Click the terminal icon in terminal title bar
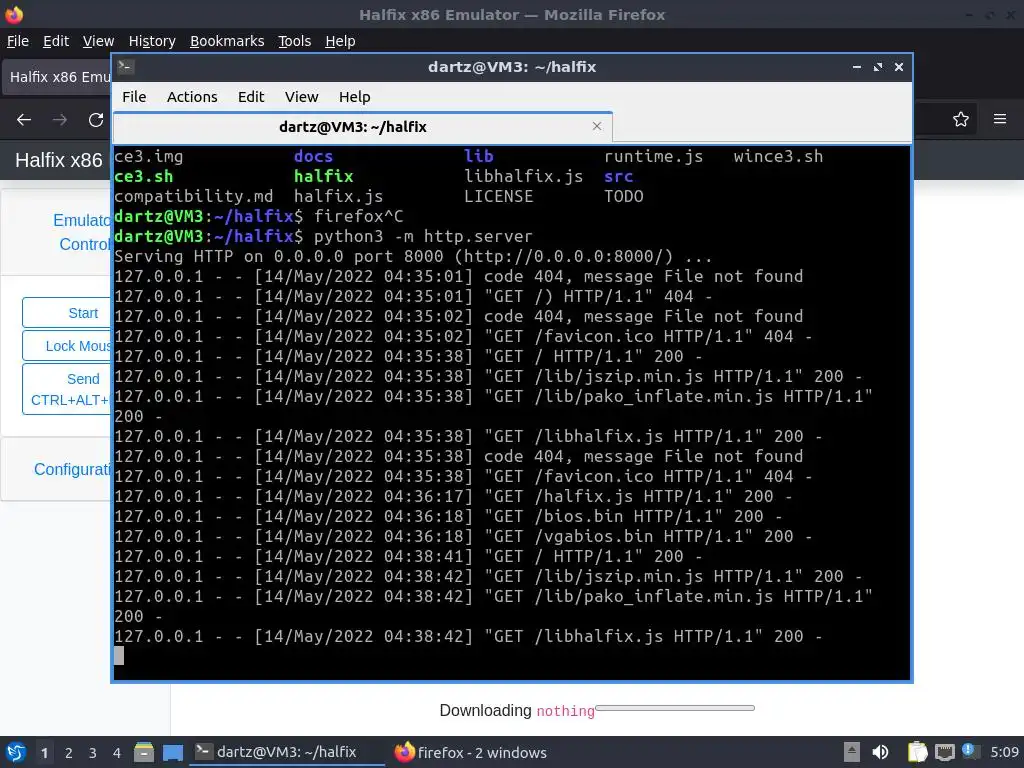Screen dimensions: 1024x768 126,67
